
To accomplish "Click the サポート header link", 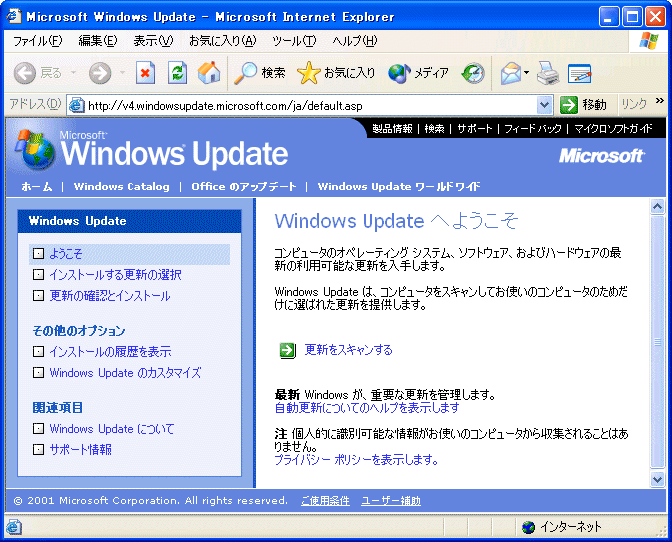I will (474, 129).
